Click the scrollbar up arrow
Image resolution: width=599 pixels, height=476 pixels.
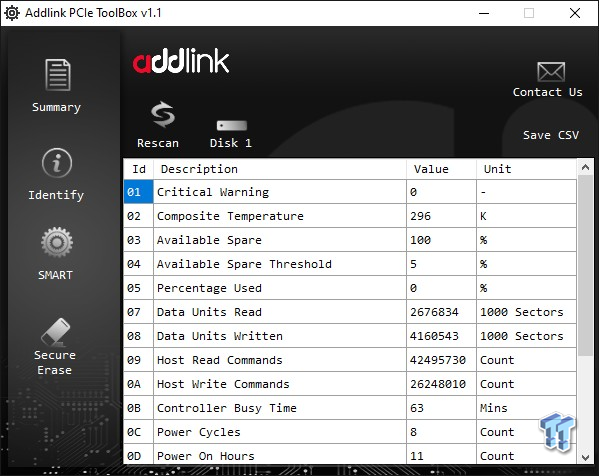pos(585,167)
